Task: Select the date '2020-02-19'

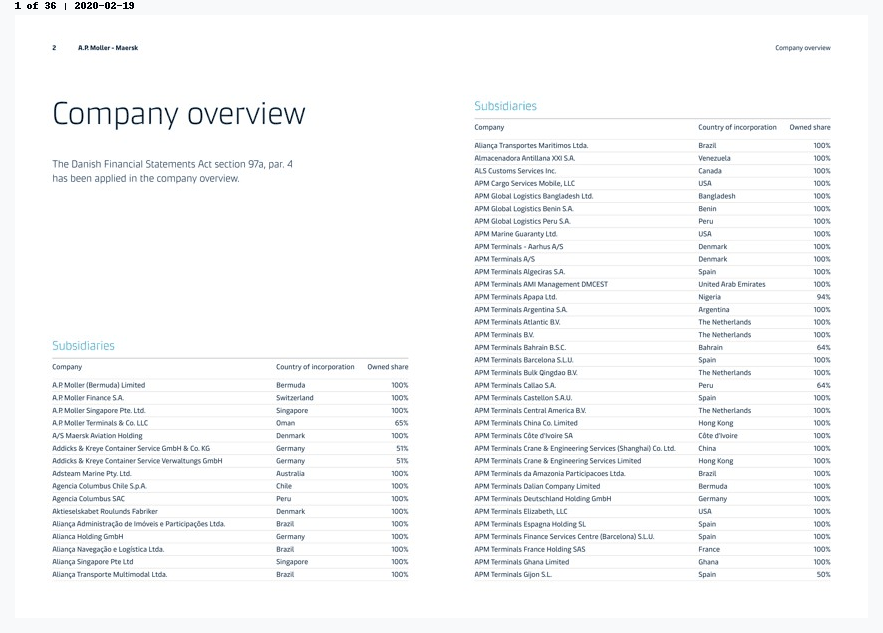Action: tap(104, 6)
